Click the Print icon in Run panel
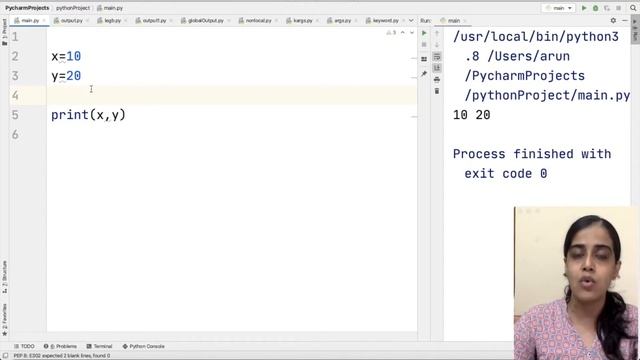 [437, 79]
